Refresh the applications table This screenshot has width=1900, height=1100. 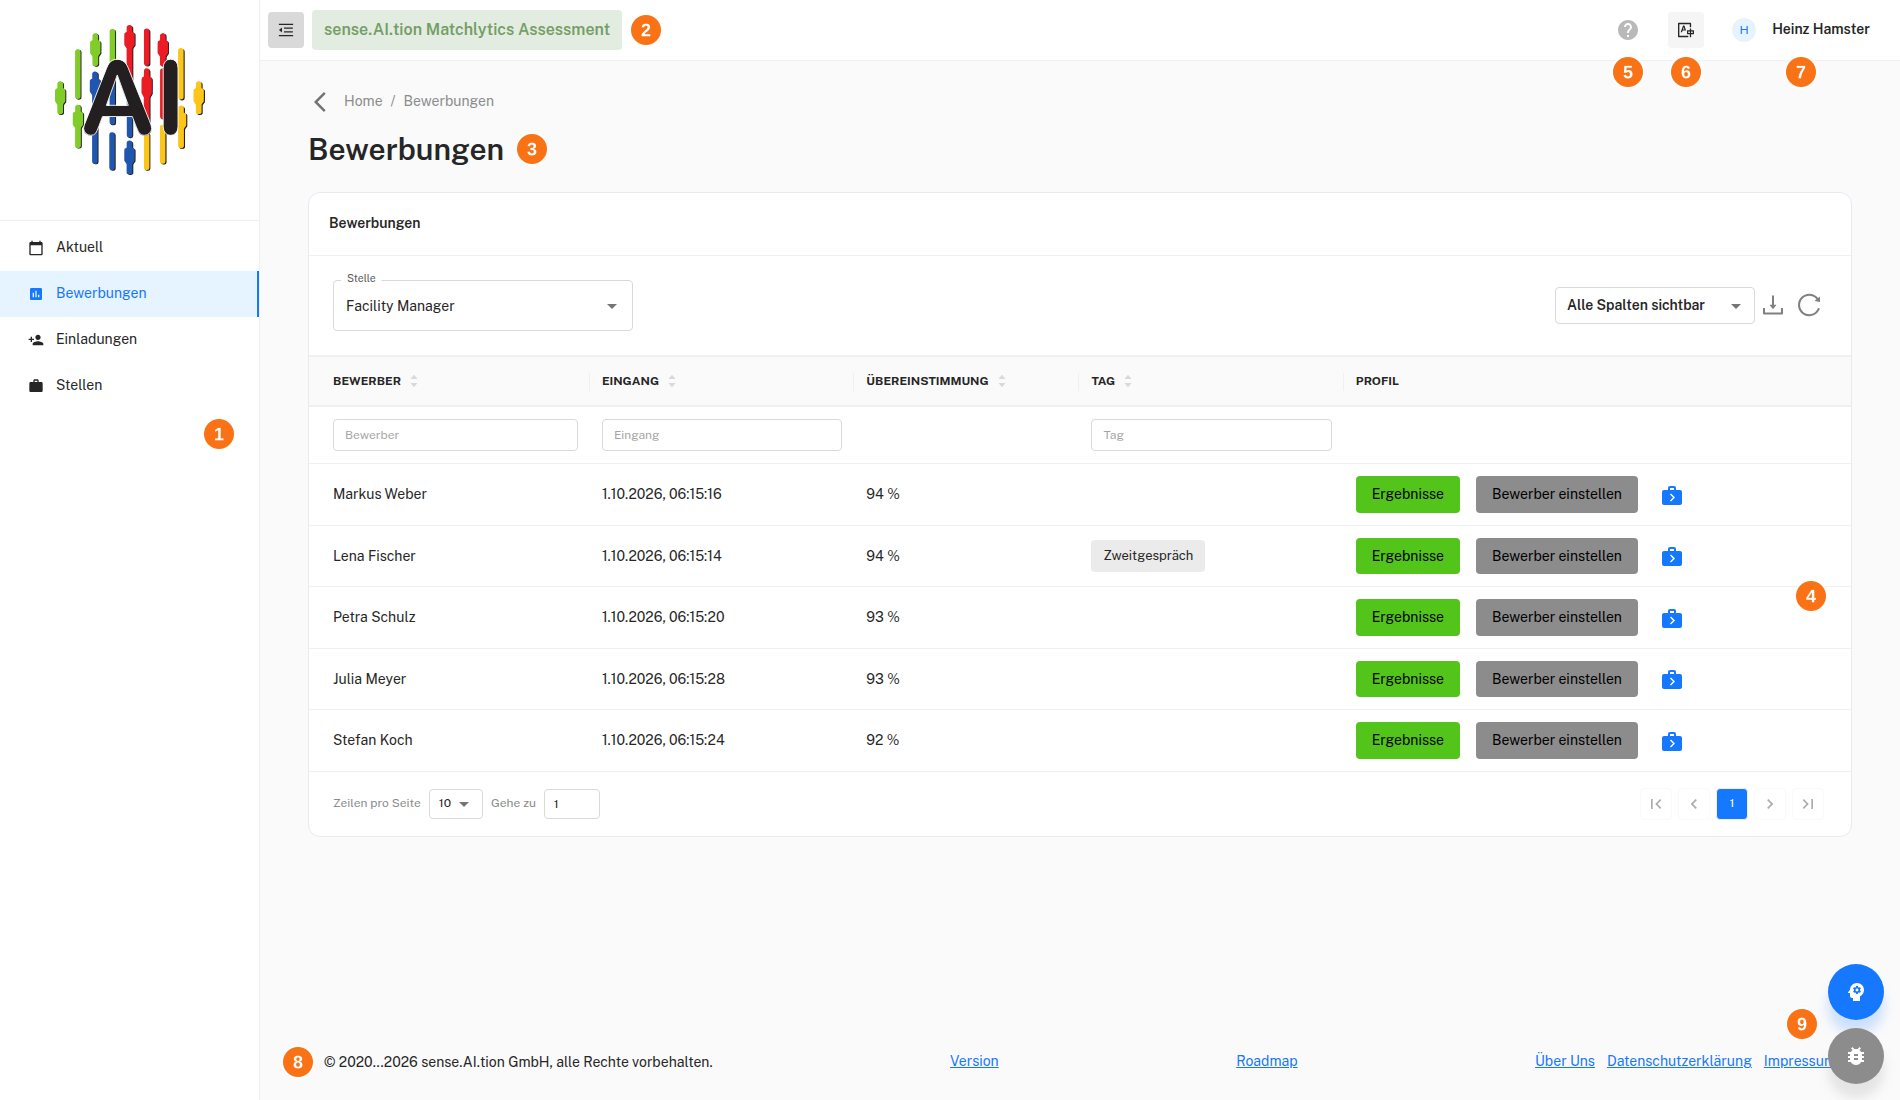[1809, 305]
